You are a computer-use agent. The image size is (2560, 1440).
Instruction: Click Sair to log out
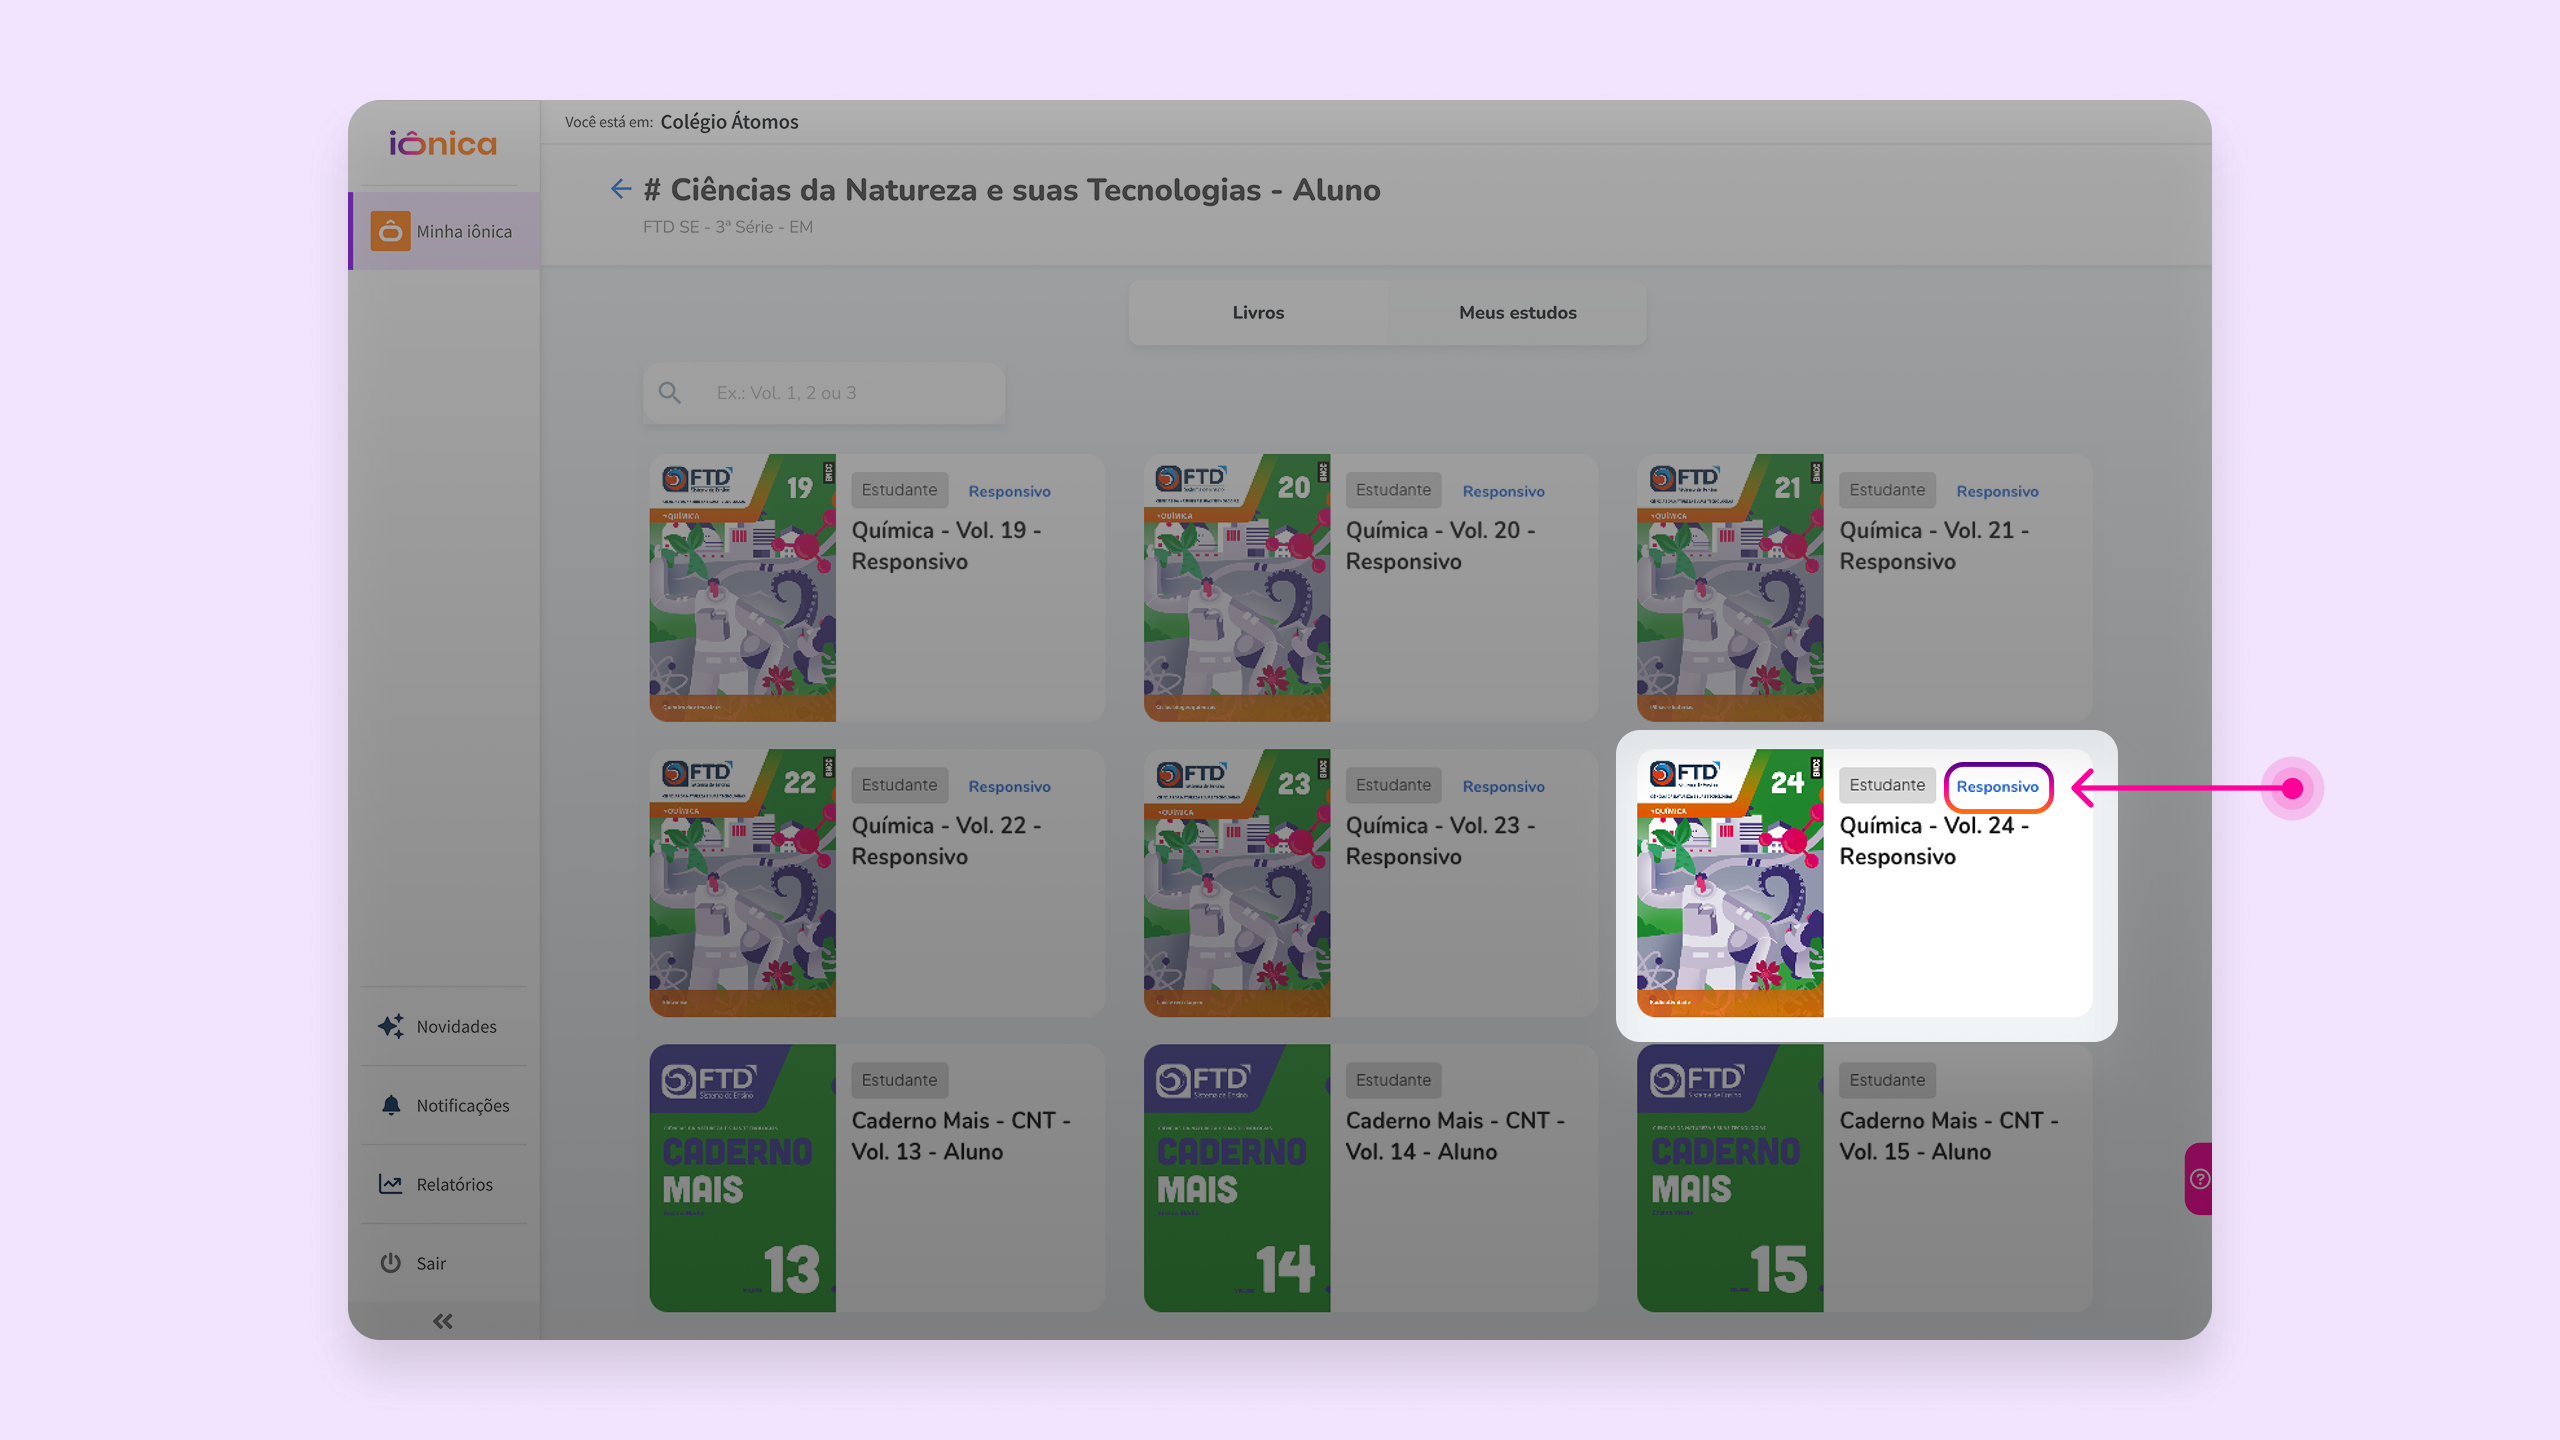[x=443, y=1263]
